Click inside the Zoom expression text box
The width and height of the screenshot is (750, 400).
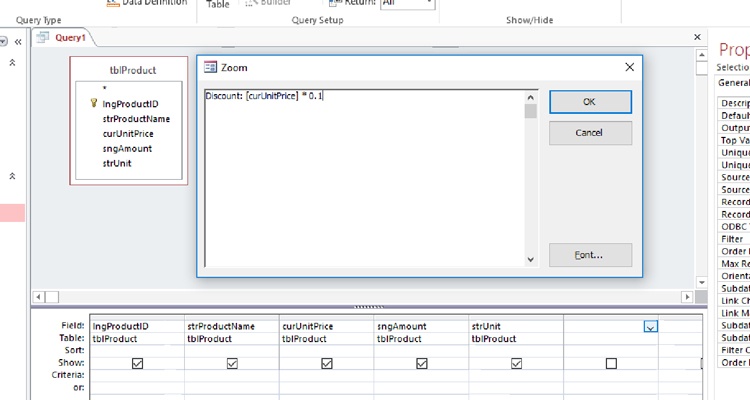[366, 178]
